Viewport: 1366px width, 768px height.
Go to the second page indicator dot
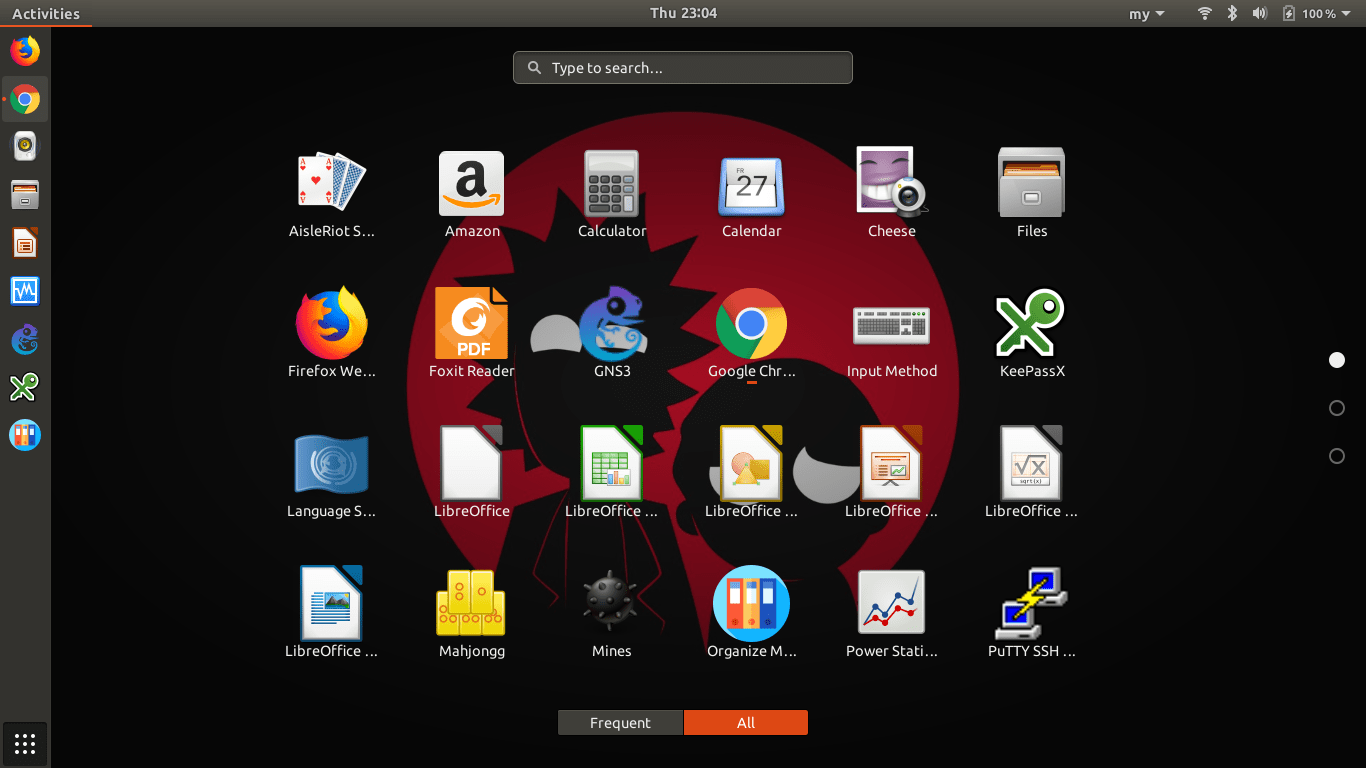point(1337,408)
